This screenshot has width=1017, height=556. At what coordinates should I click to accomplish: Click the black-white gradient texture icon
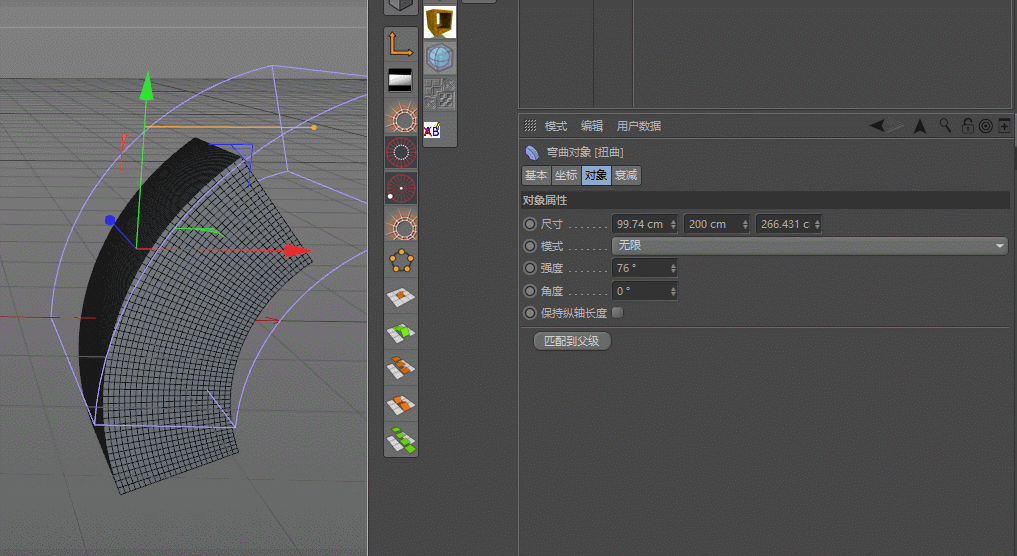pos(400,80)
